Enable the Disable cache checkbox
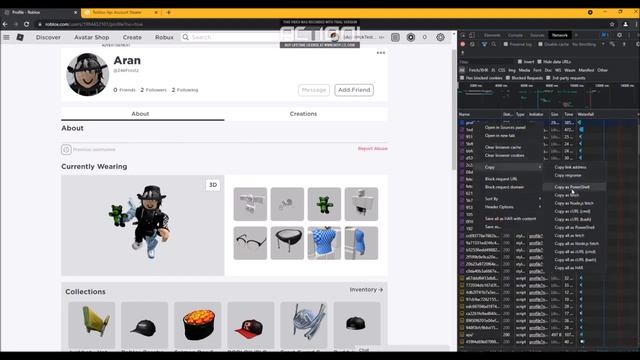Image resolution: width=640 pixels, height=360 pixels. [540, 44]
